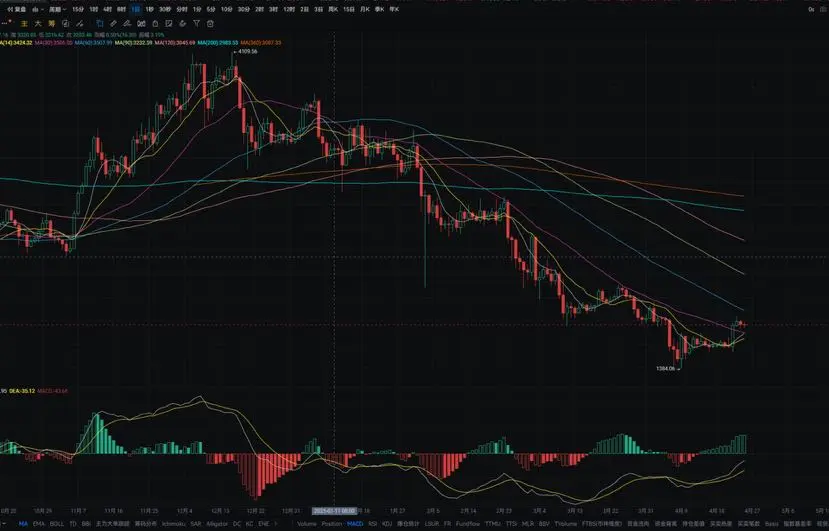Screen dimensions: 829x531
Task: Switch chart to 年K
Action: [x=394, y=10]
